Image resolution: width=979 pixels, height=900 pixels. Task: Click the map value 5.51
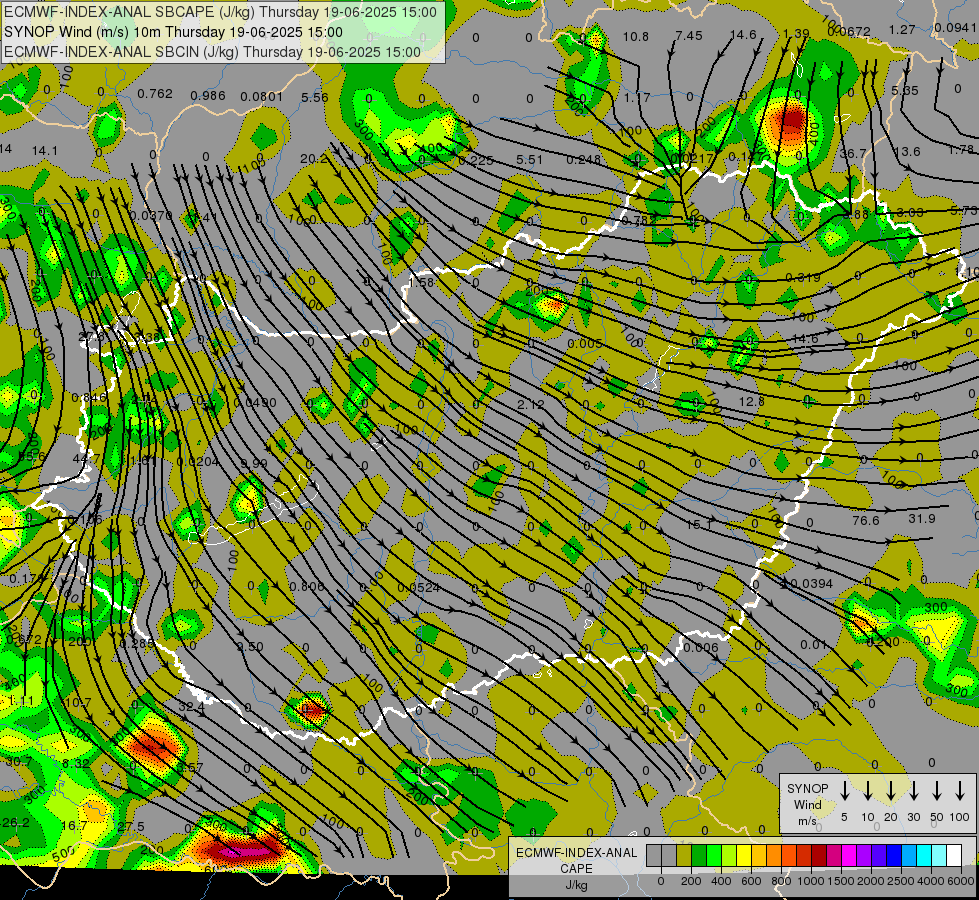click(529, 159)
